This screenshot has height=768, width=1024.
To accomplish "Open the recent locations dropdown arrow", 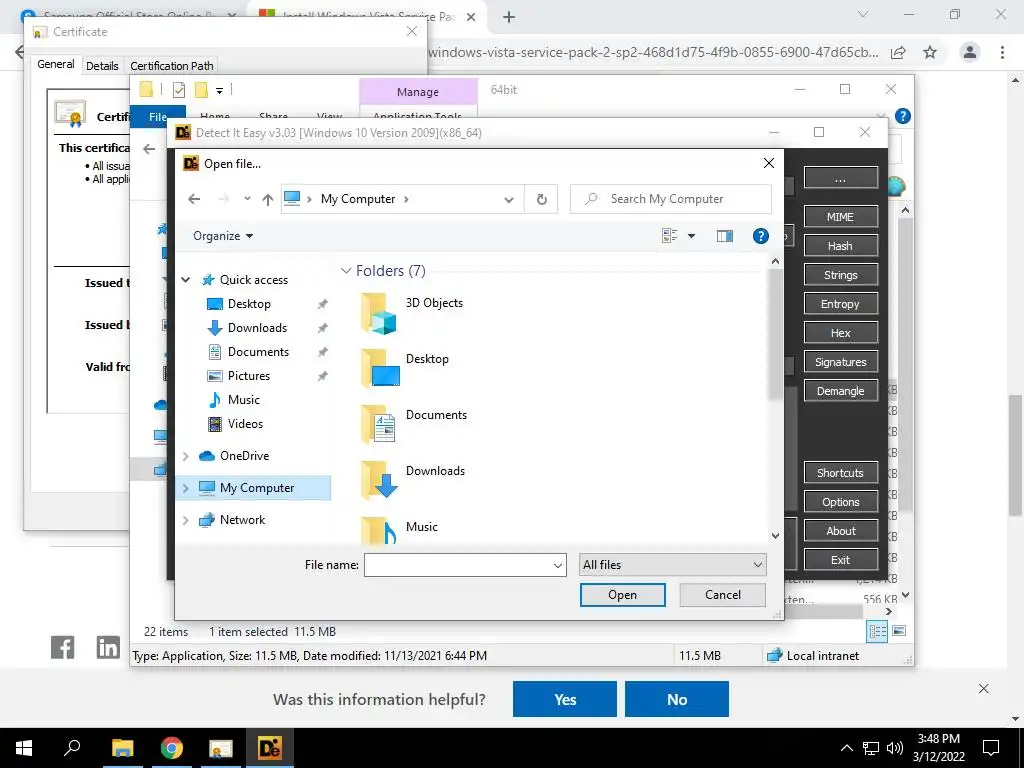I will [x=247, y=199].
